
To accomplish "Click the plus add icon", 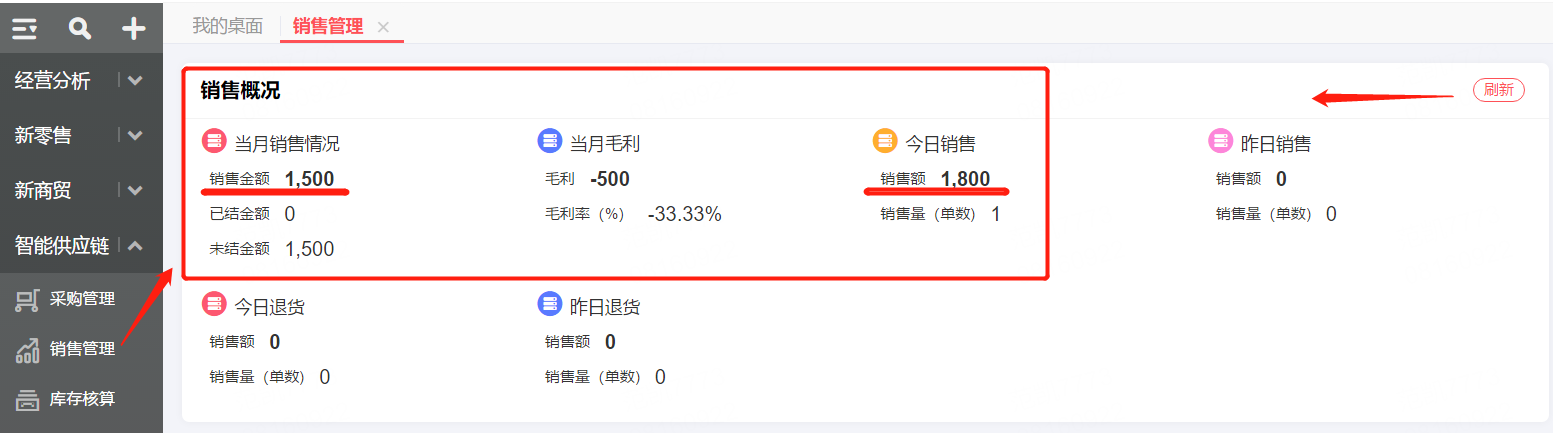I will tap(133, 29).
